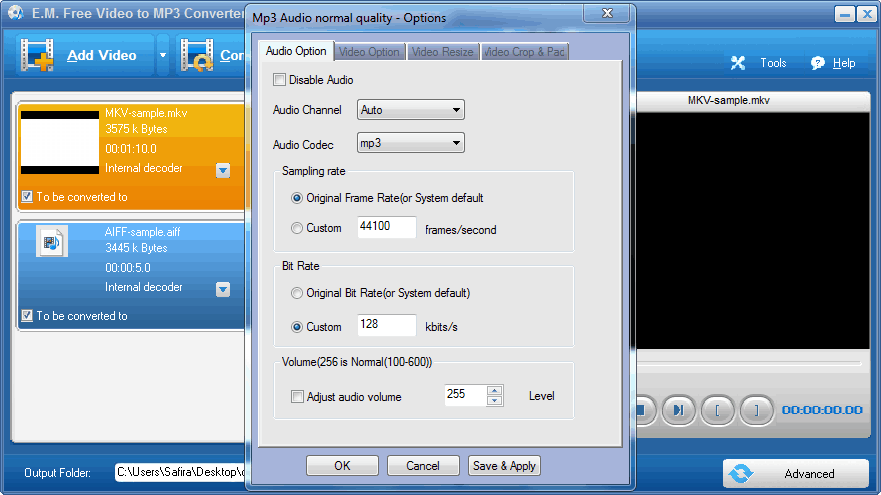Screen dimensions: 881x495
Task: Open the Help menu label
Action: (x=844, y=63)
